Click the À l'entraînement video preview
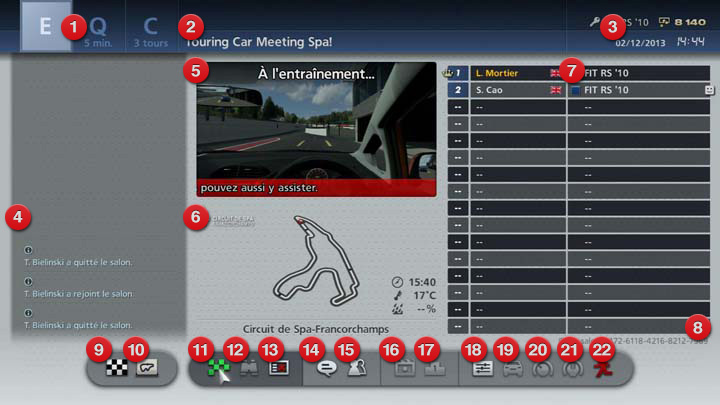This screenshot has height=405, width=720. tap(316, 130)
